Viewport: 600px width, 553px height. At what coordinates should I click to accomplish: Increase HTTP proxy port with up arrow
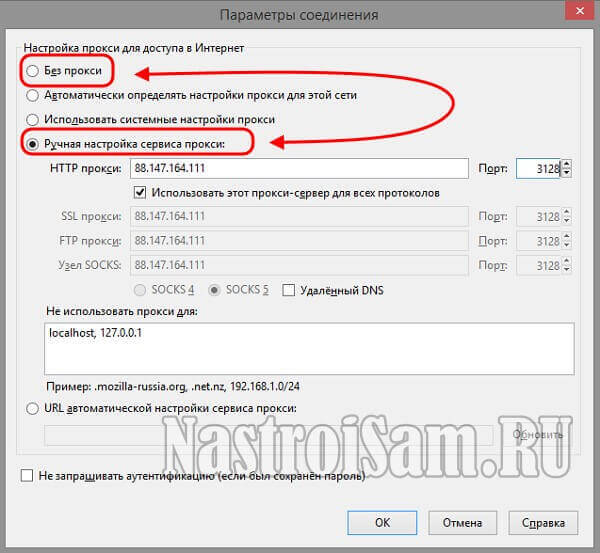[567, 165]
